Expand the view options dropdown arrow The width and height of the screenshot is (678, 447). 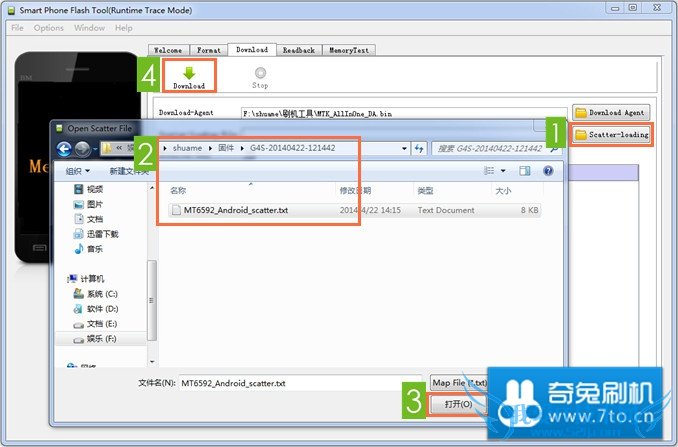point(503,171)
